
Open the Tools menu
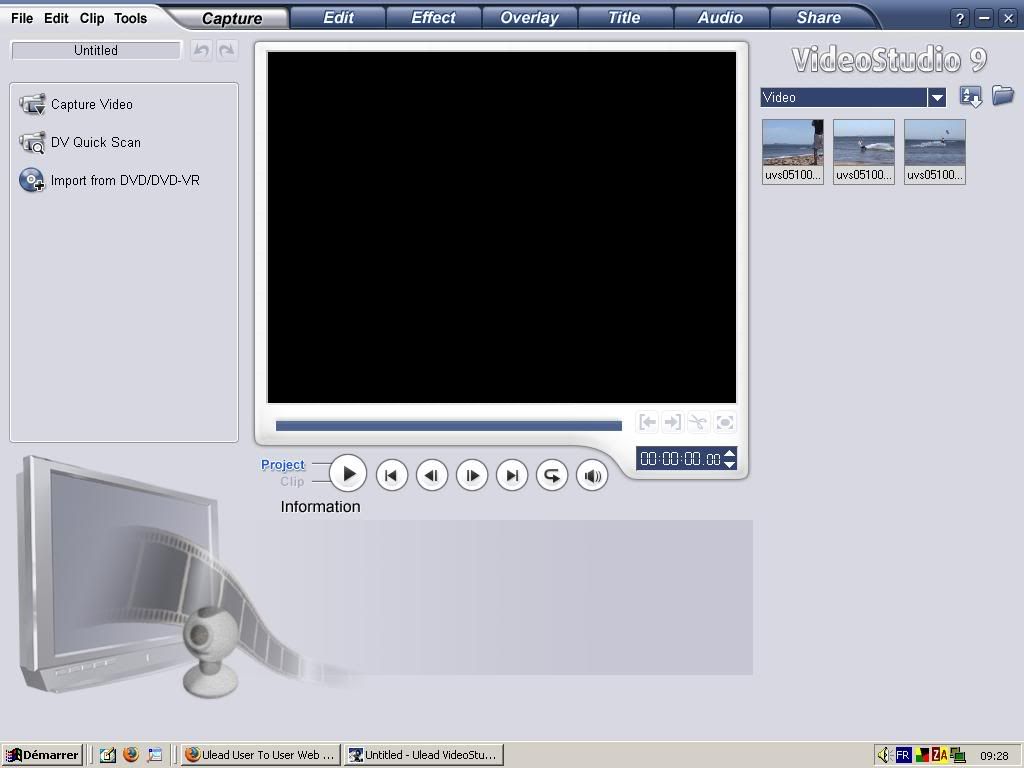[x=130, y=18]
